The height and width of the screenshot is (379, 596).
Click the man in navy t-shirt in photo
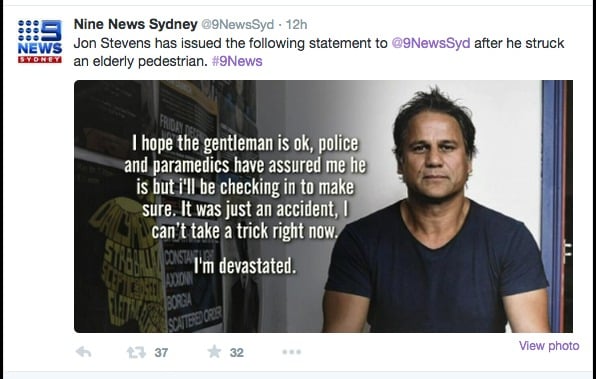[436, 211]
